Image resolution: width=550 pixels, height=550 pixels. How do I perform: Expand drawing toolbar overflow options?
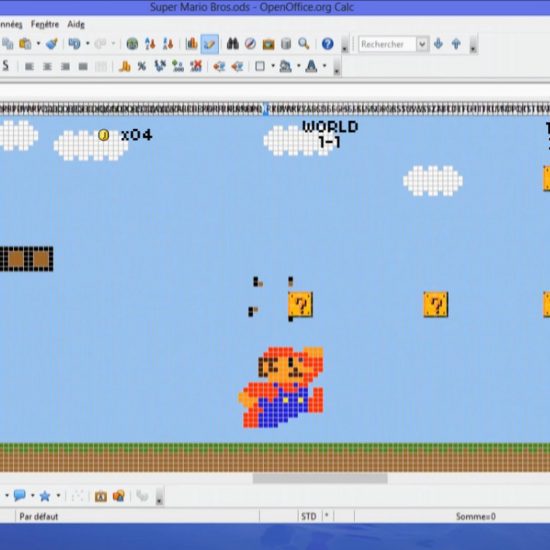pos(159,497)
